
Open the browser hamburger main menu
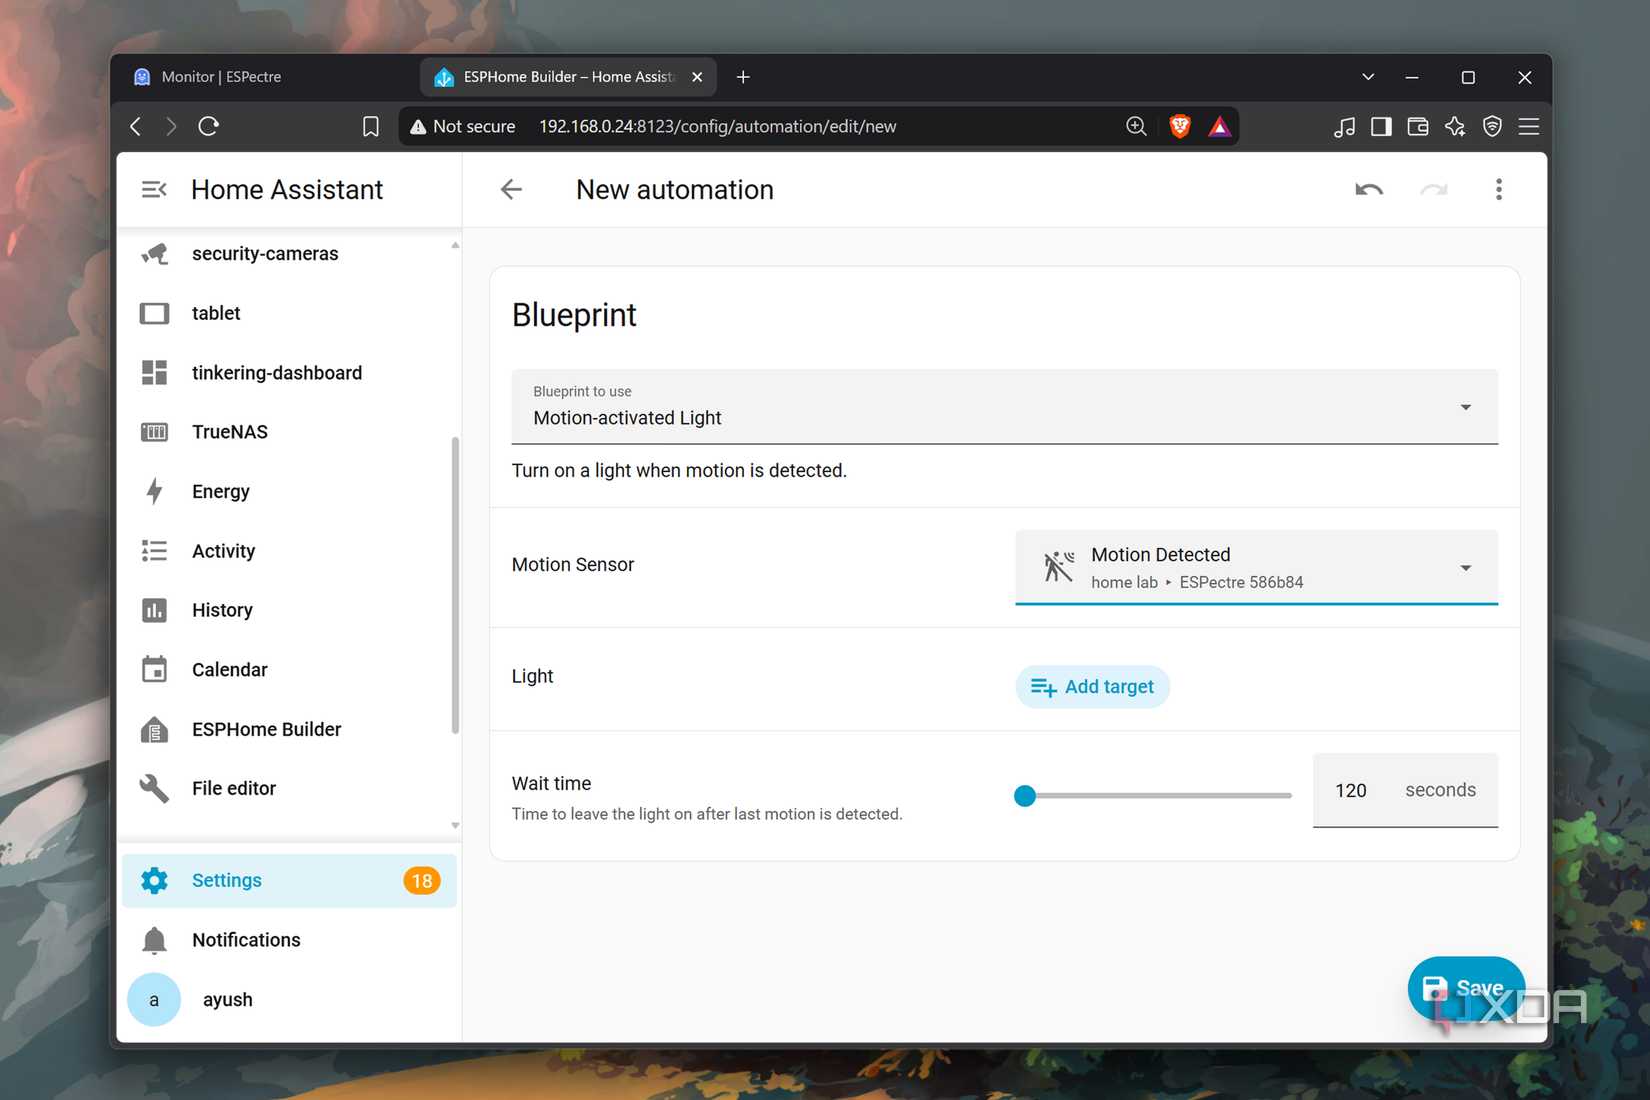click(1529, 126)
